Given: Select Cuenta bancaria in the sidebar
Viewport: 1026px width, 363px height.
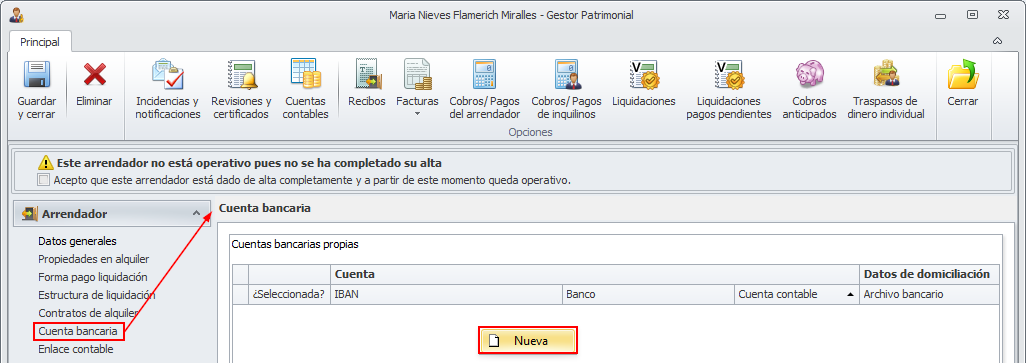Looking at the screenshot, I should tap(78, 331).
